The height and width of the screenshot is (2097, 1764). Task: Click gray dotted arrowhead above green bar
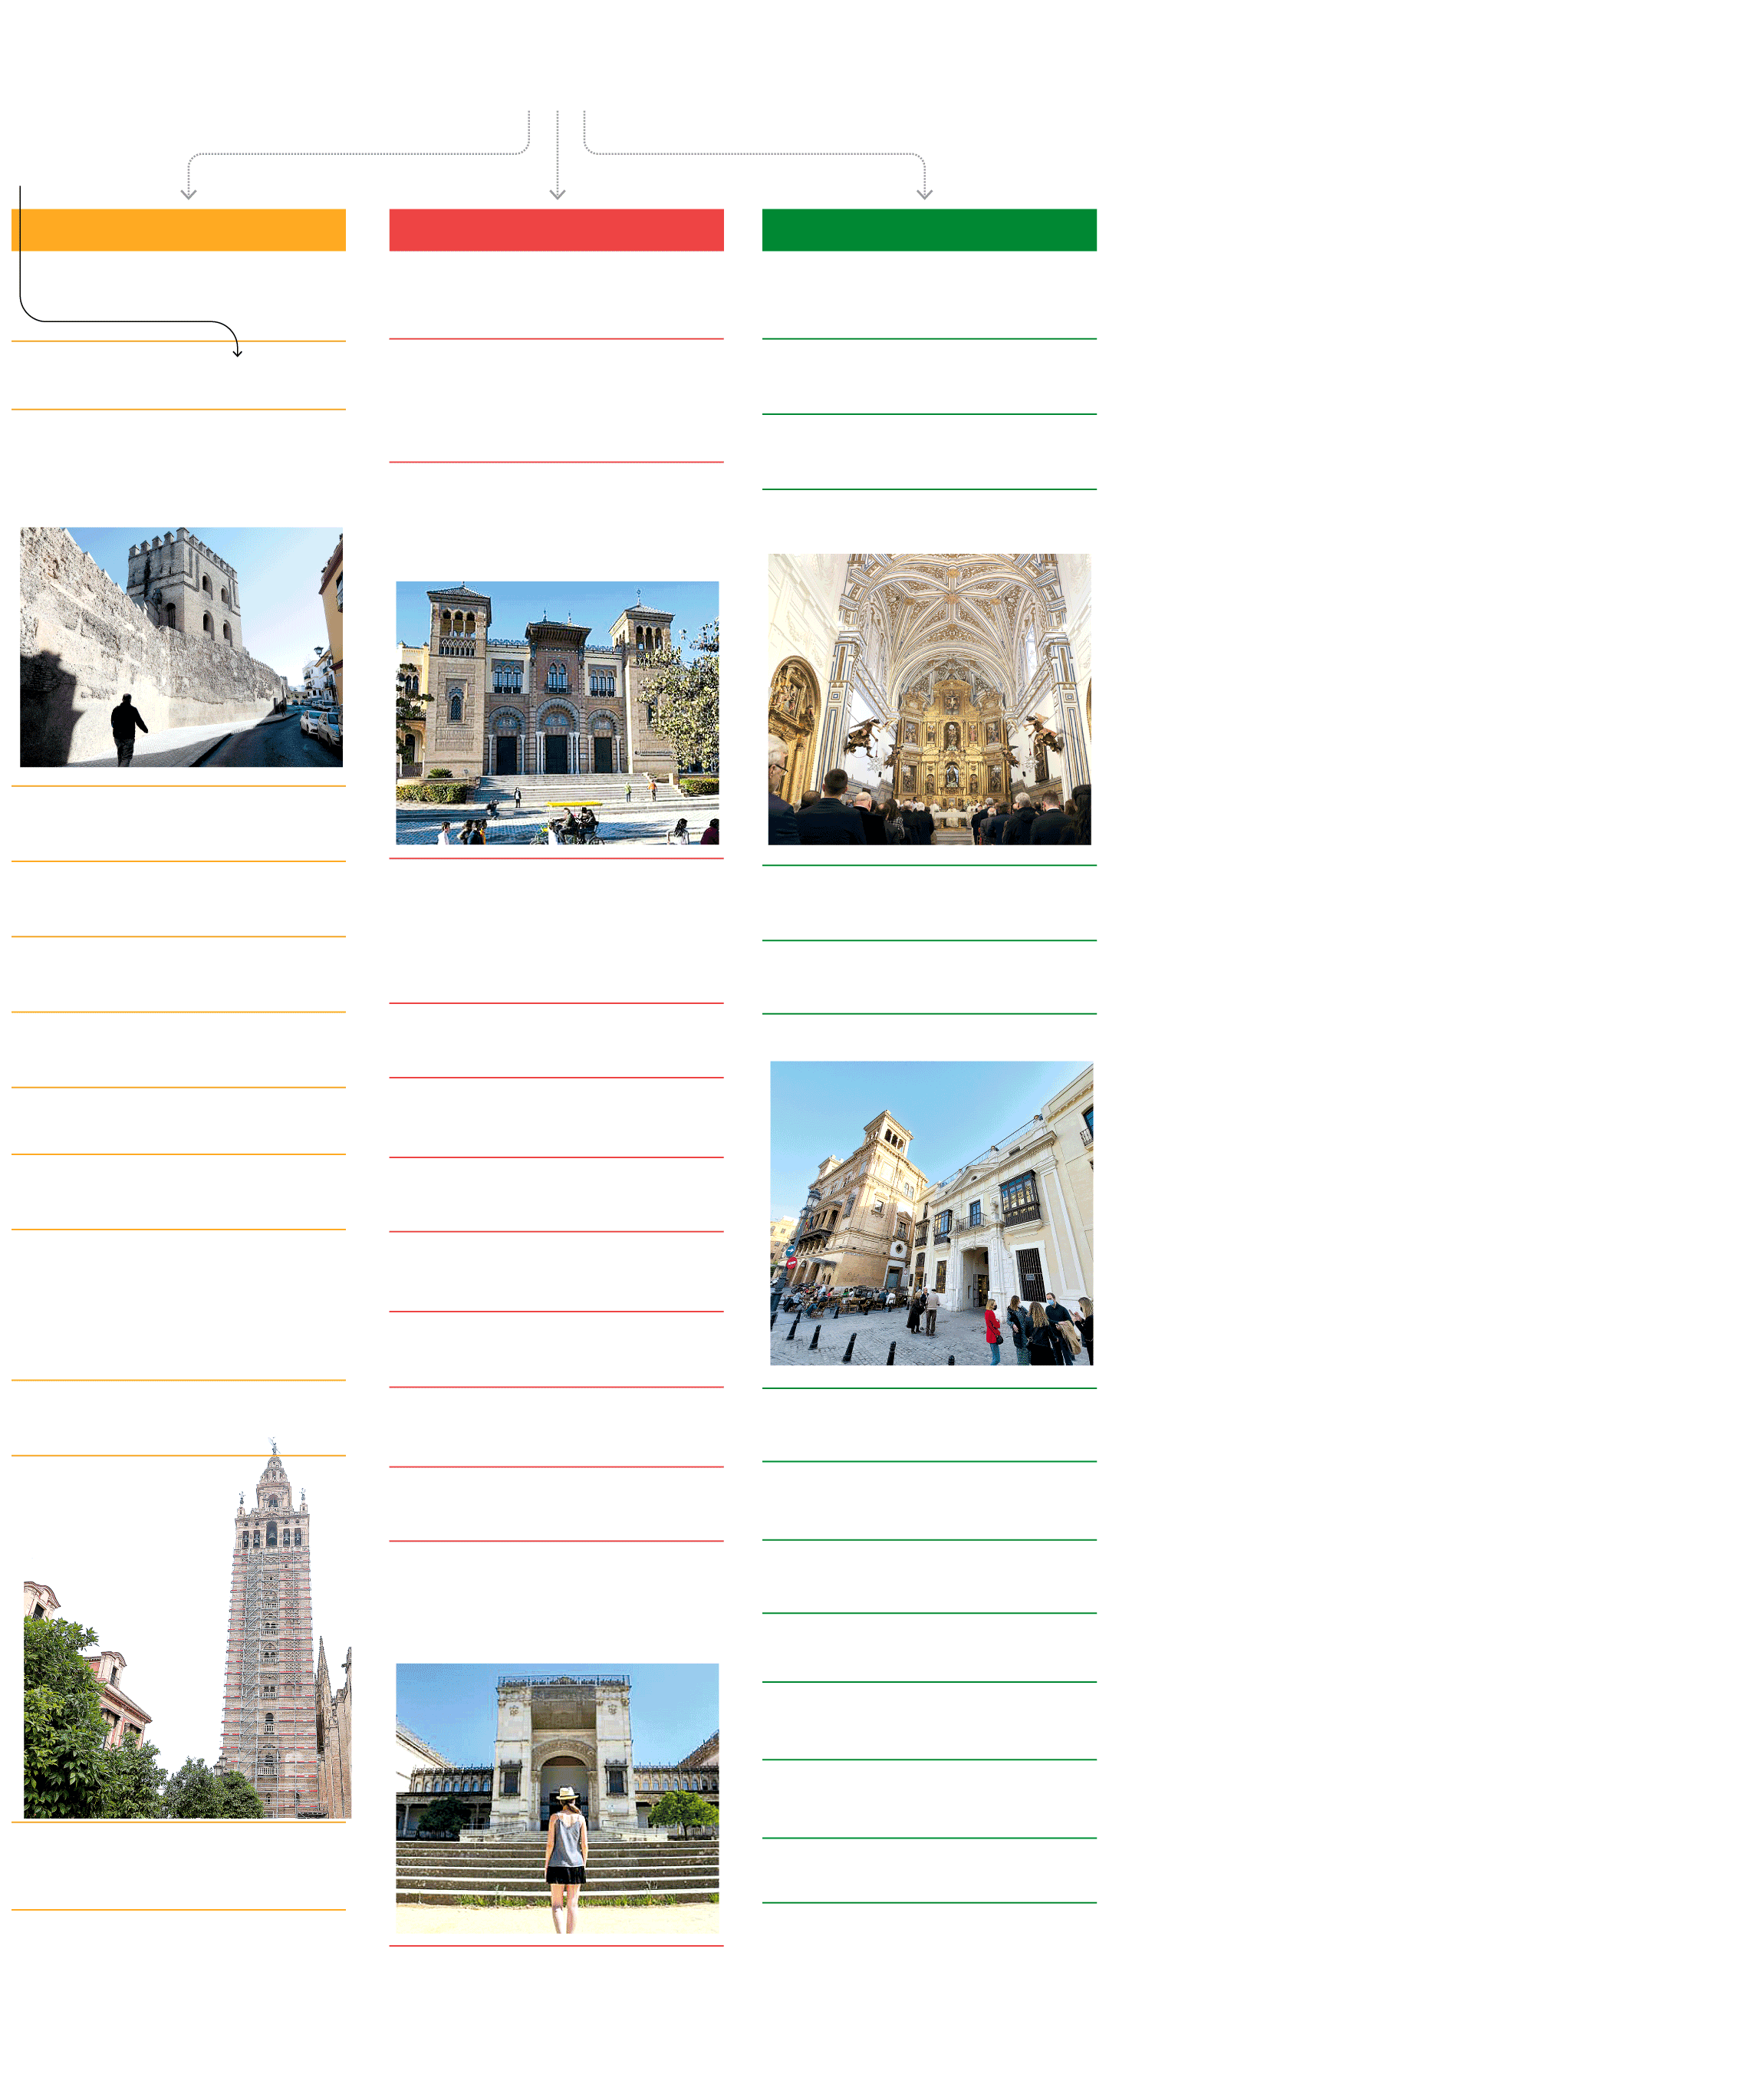(x=924, y=194)
